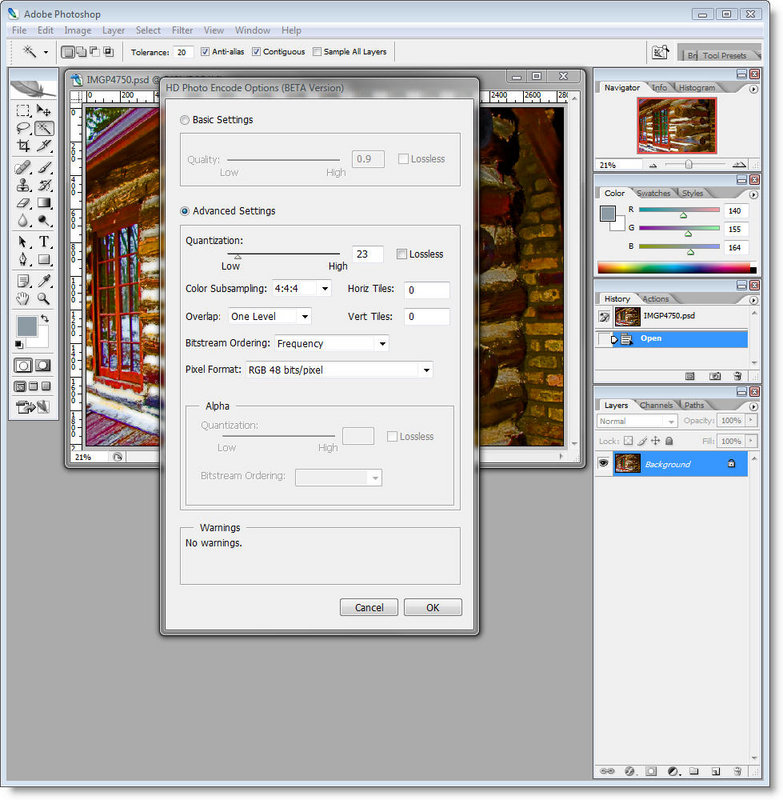Open the File menu
Screen dimensions: 783x800
(x=19, y=30)
